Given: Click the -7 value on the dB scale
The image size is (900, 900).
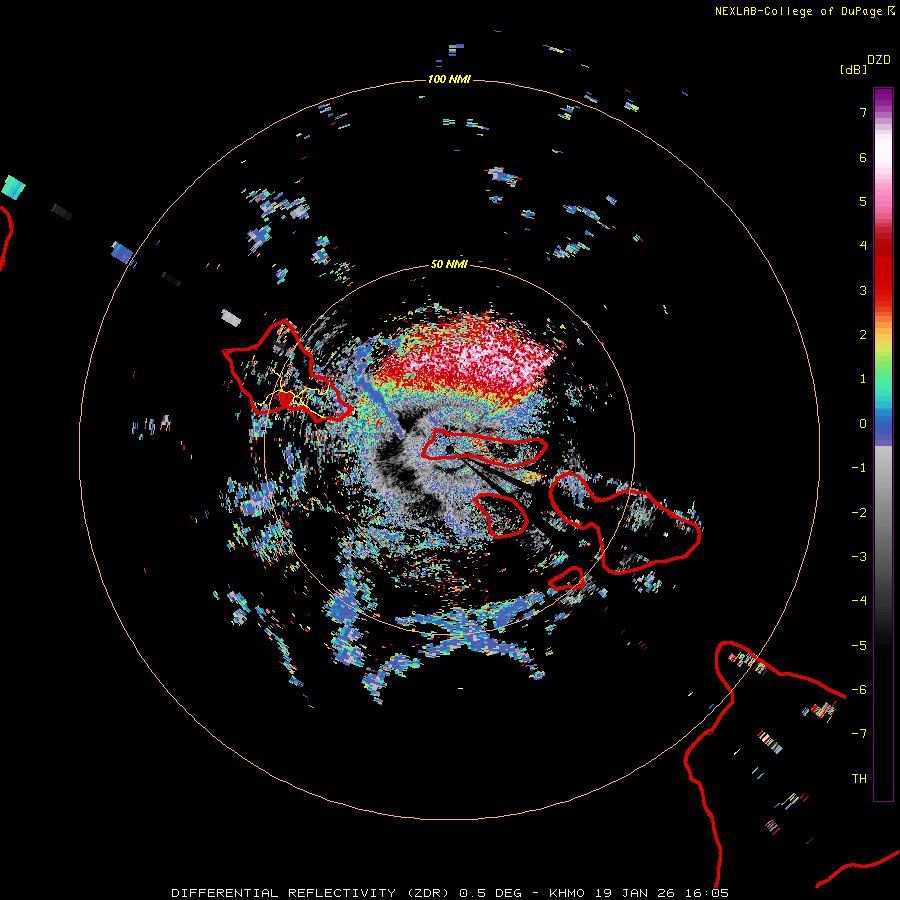Looking at the screenshot, I should pyautogui.click(x=859, y=734).
